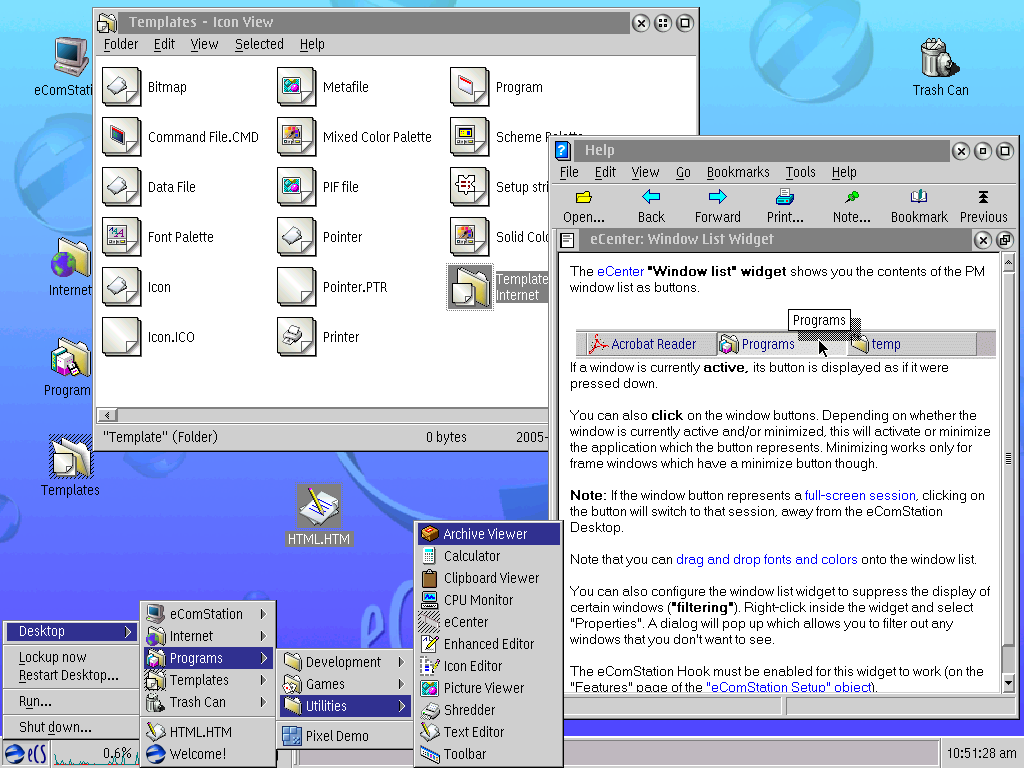Select the Program template icon
1024x768 pixels.
point(469,87)
